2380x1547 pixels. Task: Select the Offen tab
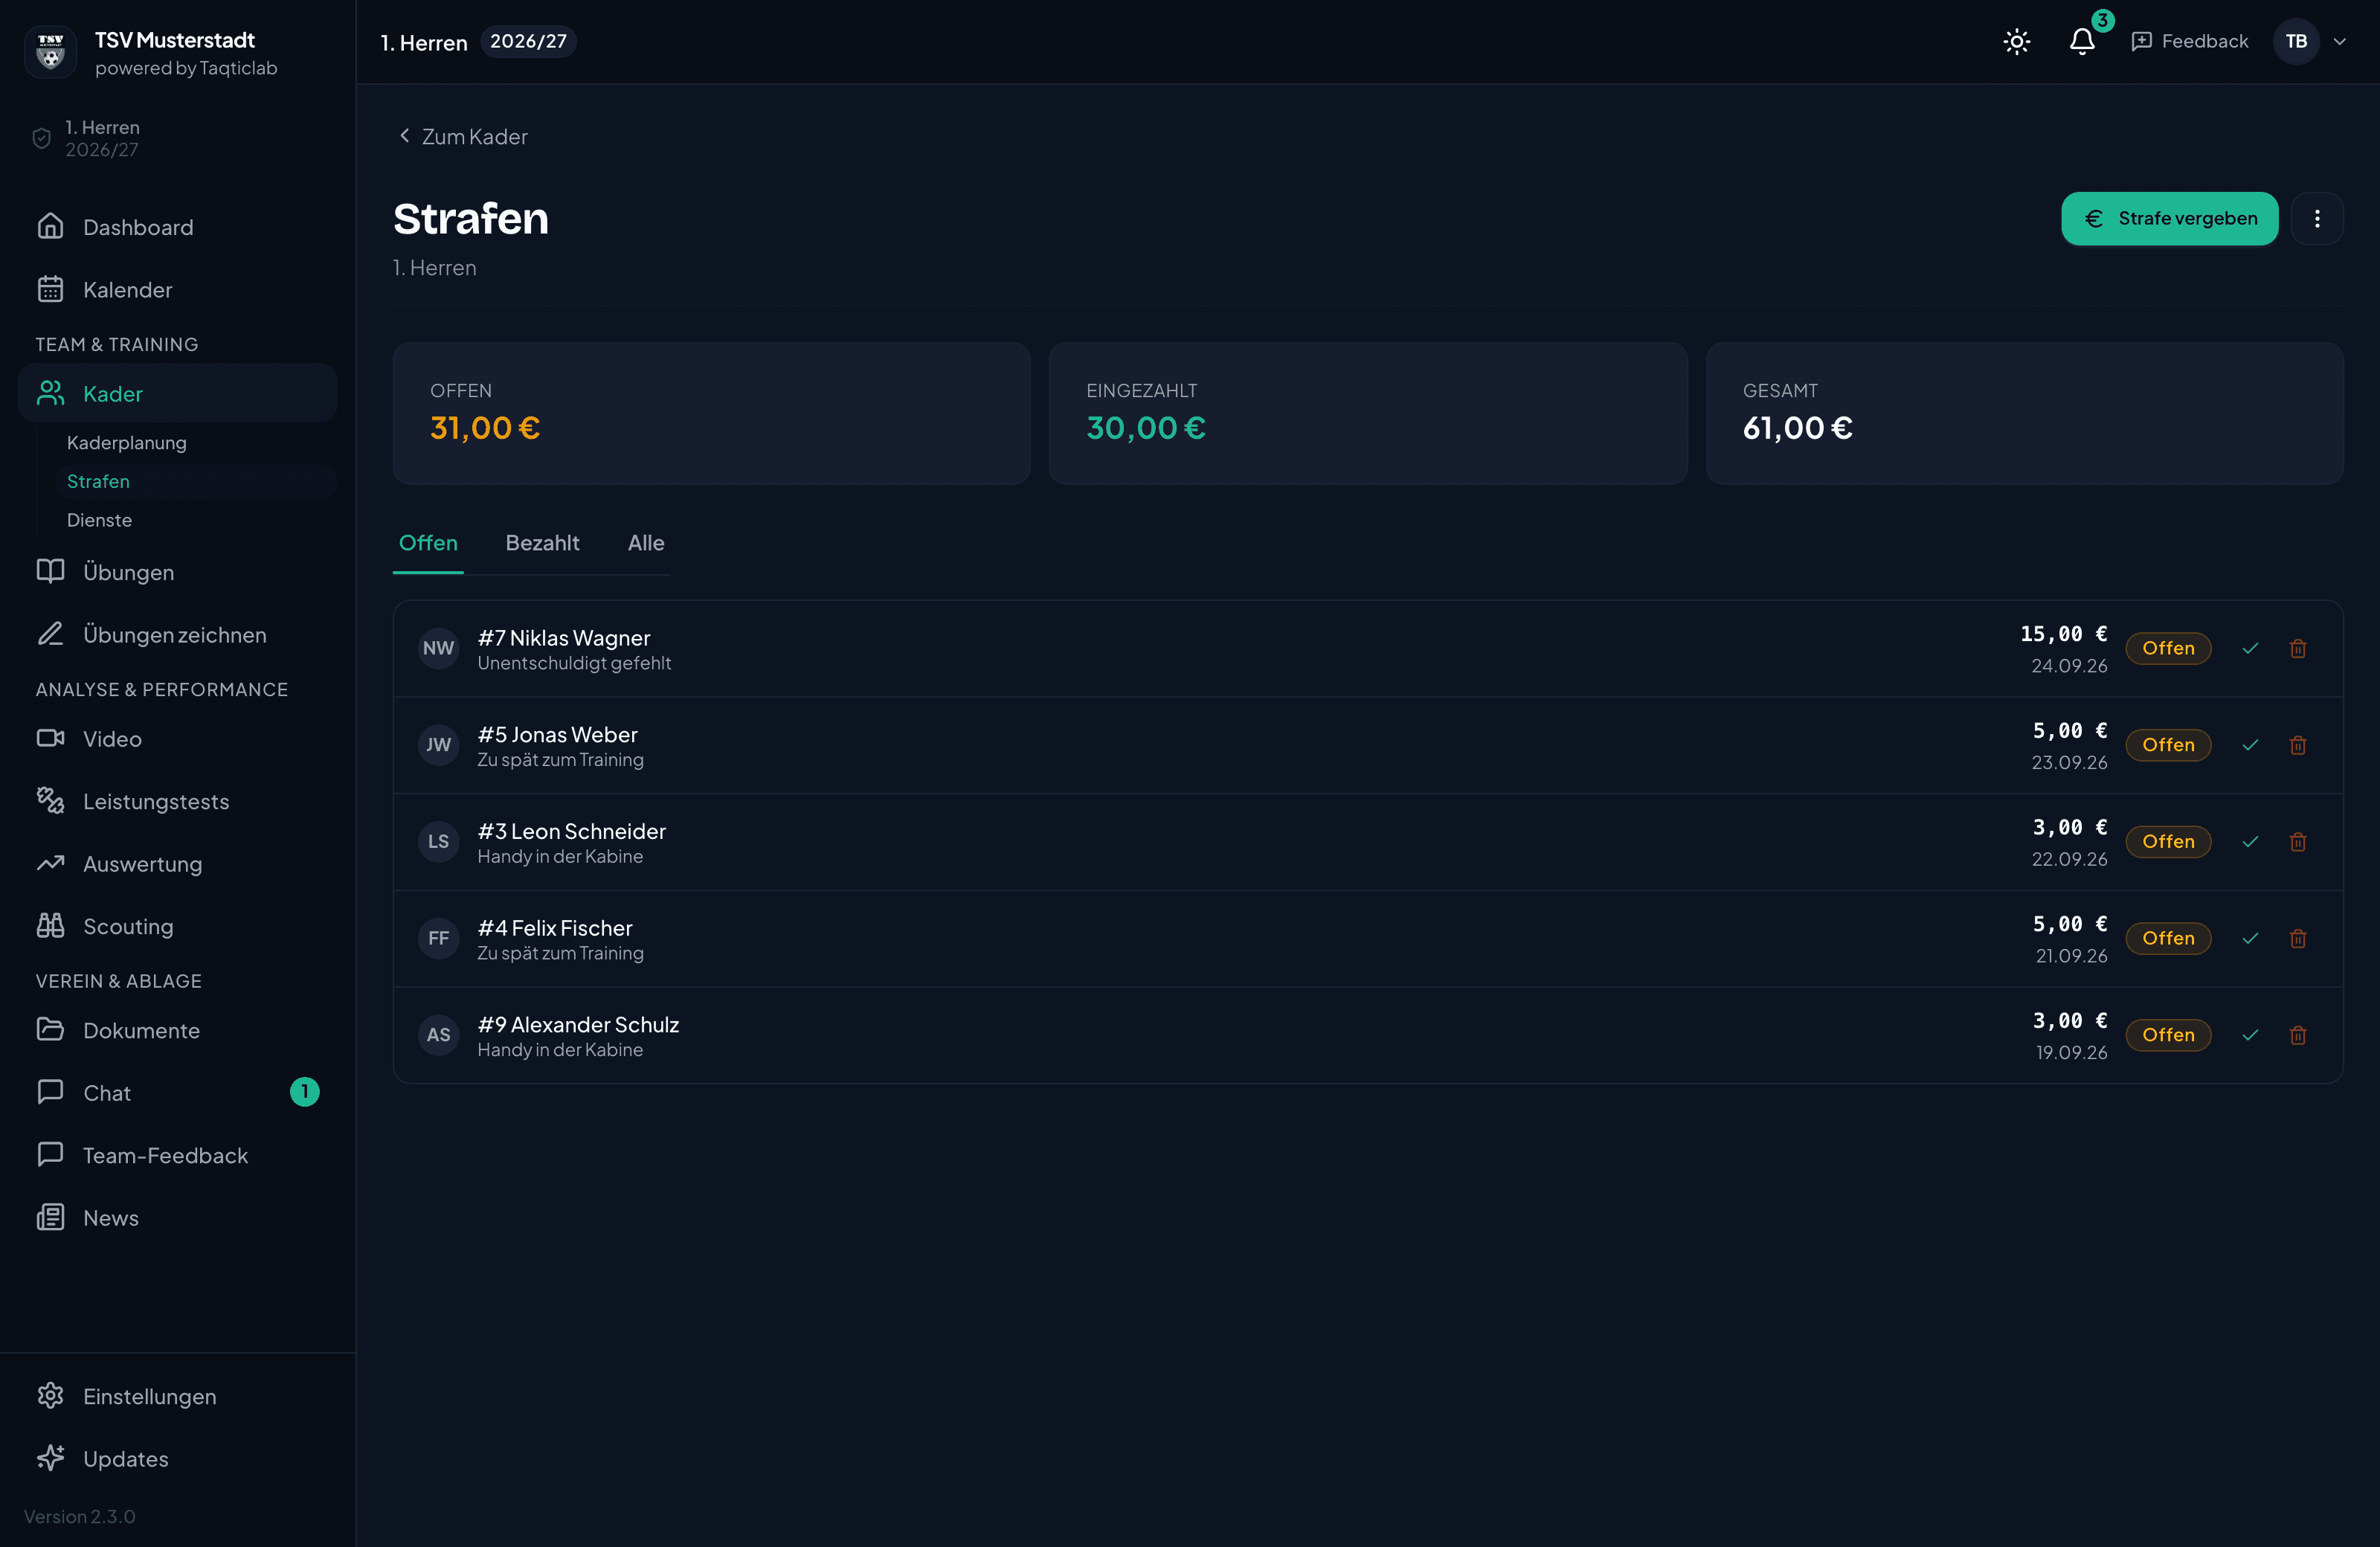click(428, 543)
